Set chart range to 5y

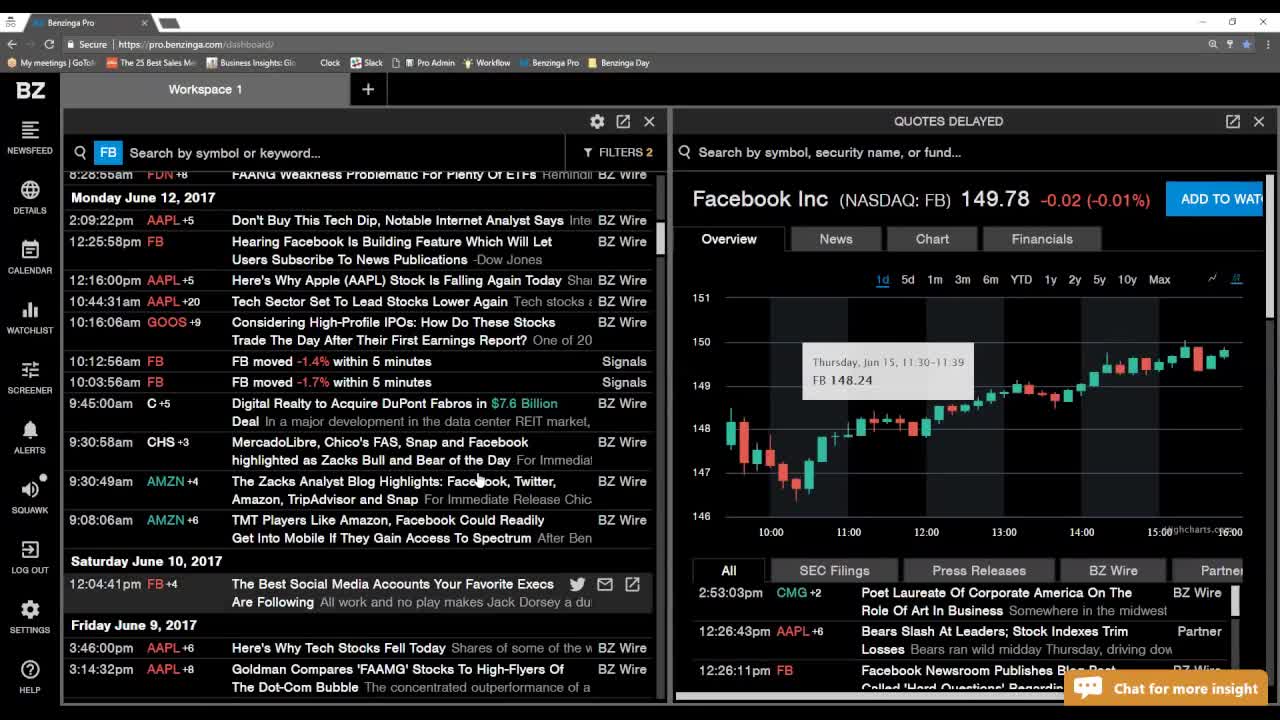click(x=1099, y=279)
